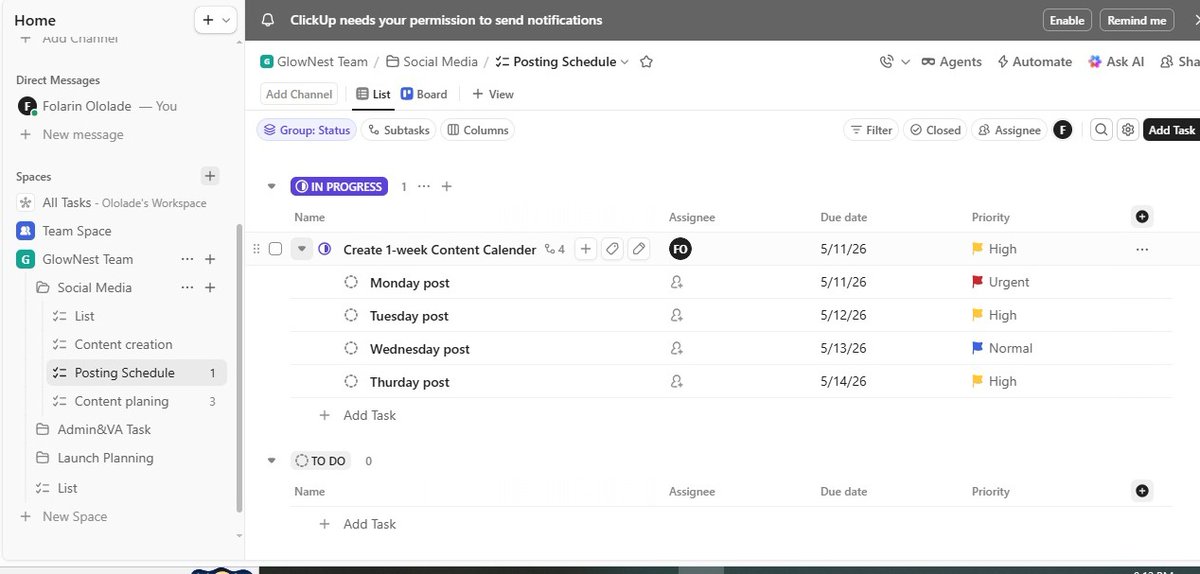Click the plus icon next to Spaces
Viewport: 1200px width, 574px height.
click(x=210, y=176)
